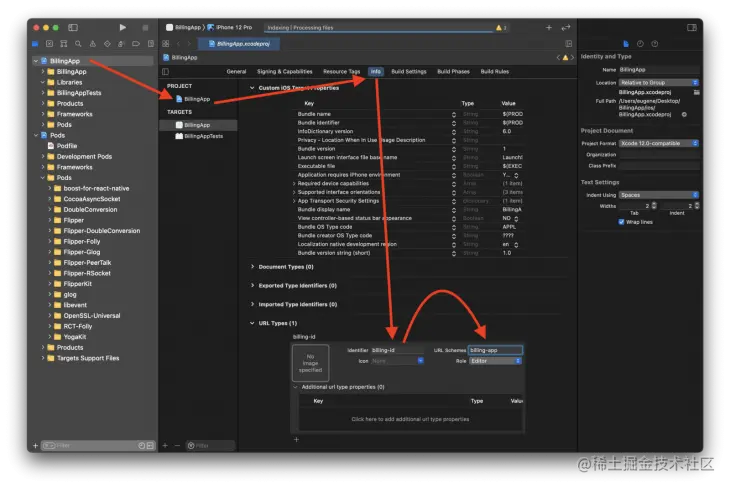Focus the URL Schemes field
The image size is (730, 488).
pyautogui.click(x=495, y=350)
